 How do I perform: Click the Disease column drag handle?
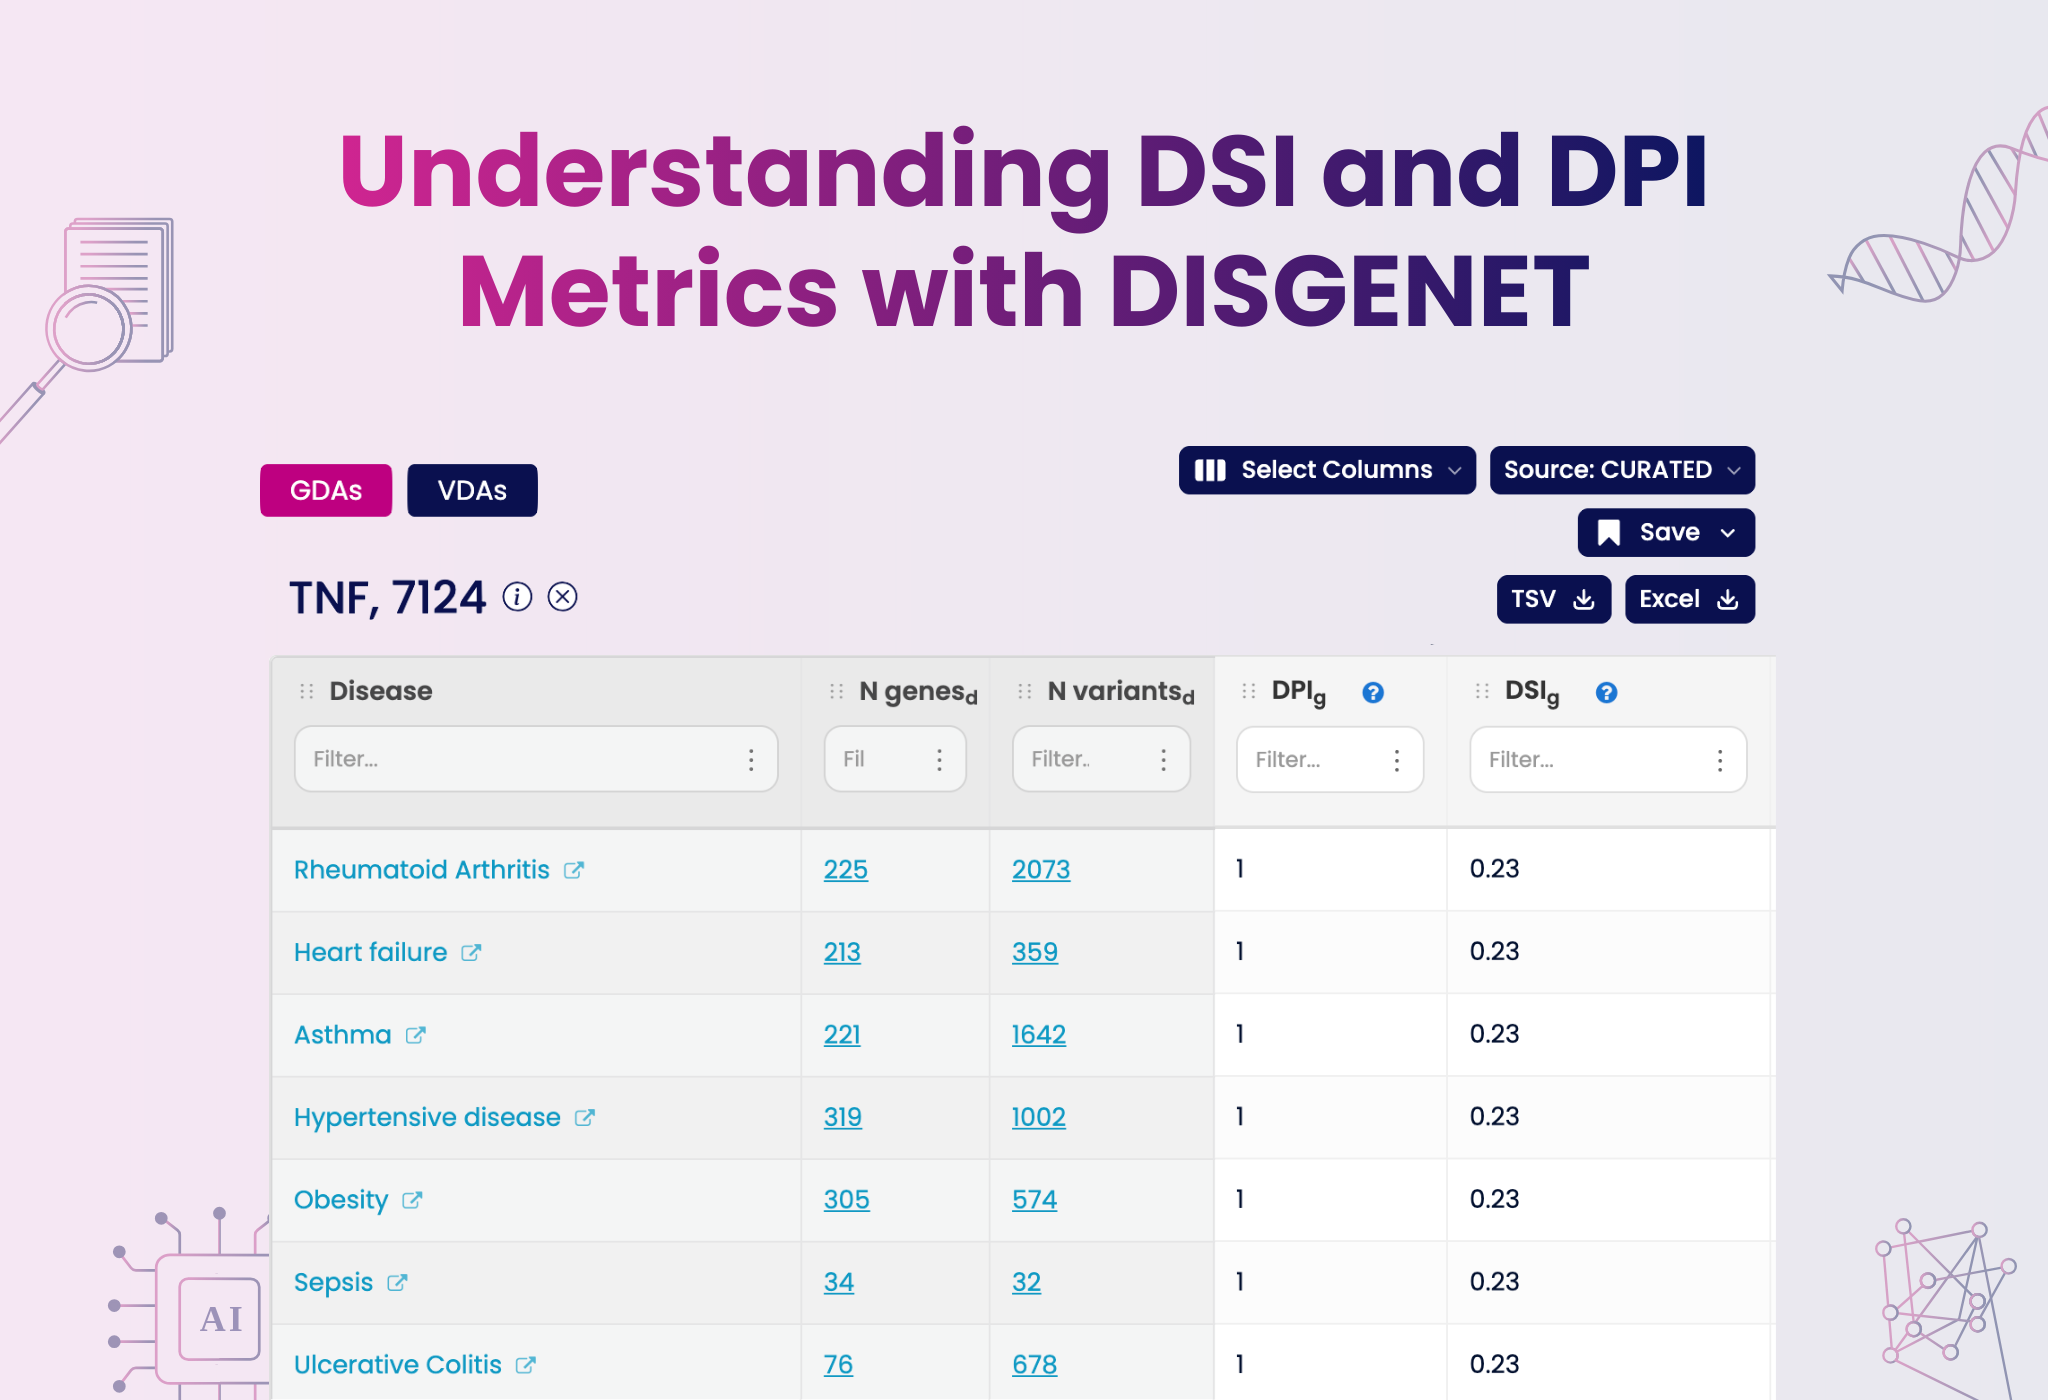[307, 690]
